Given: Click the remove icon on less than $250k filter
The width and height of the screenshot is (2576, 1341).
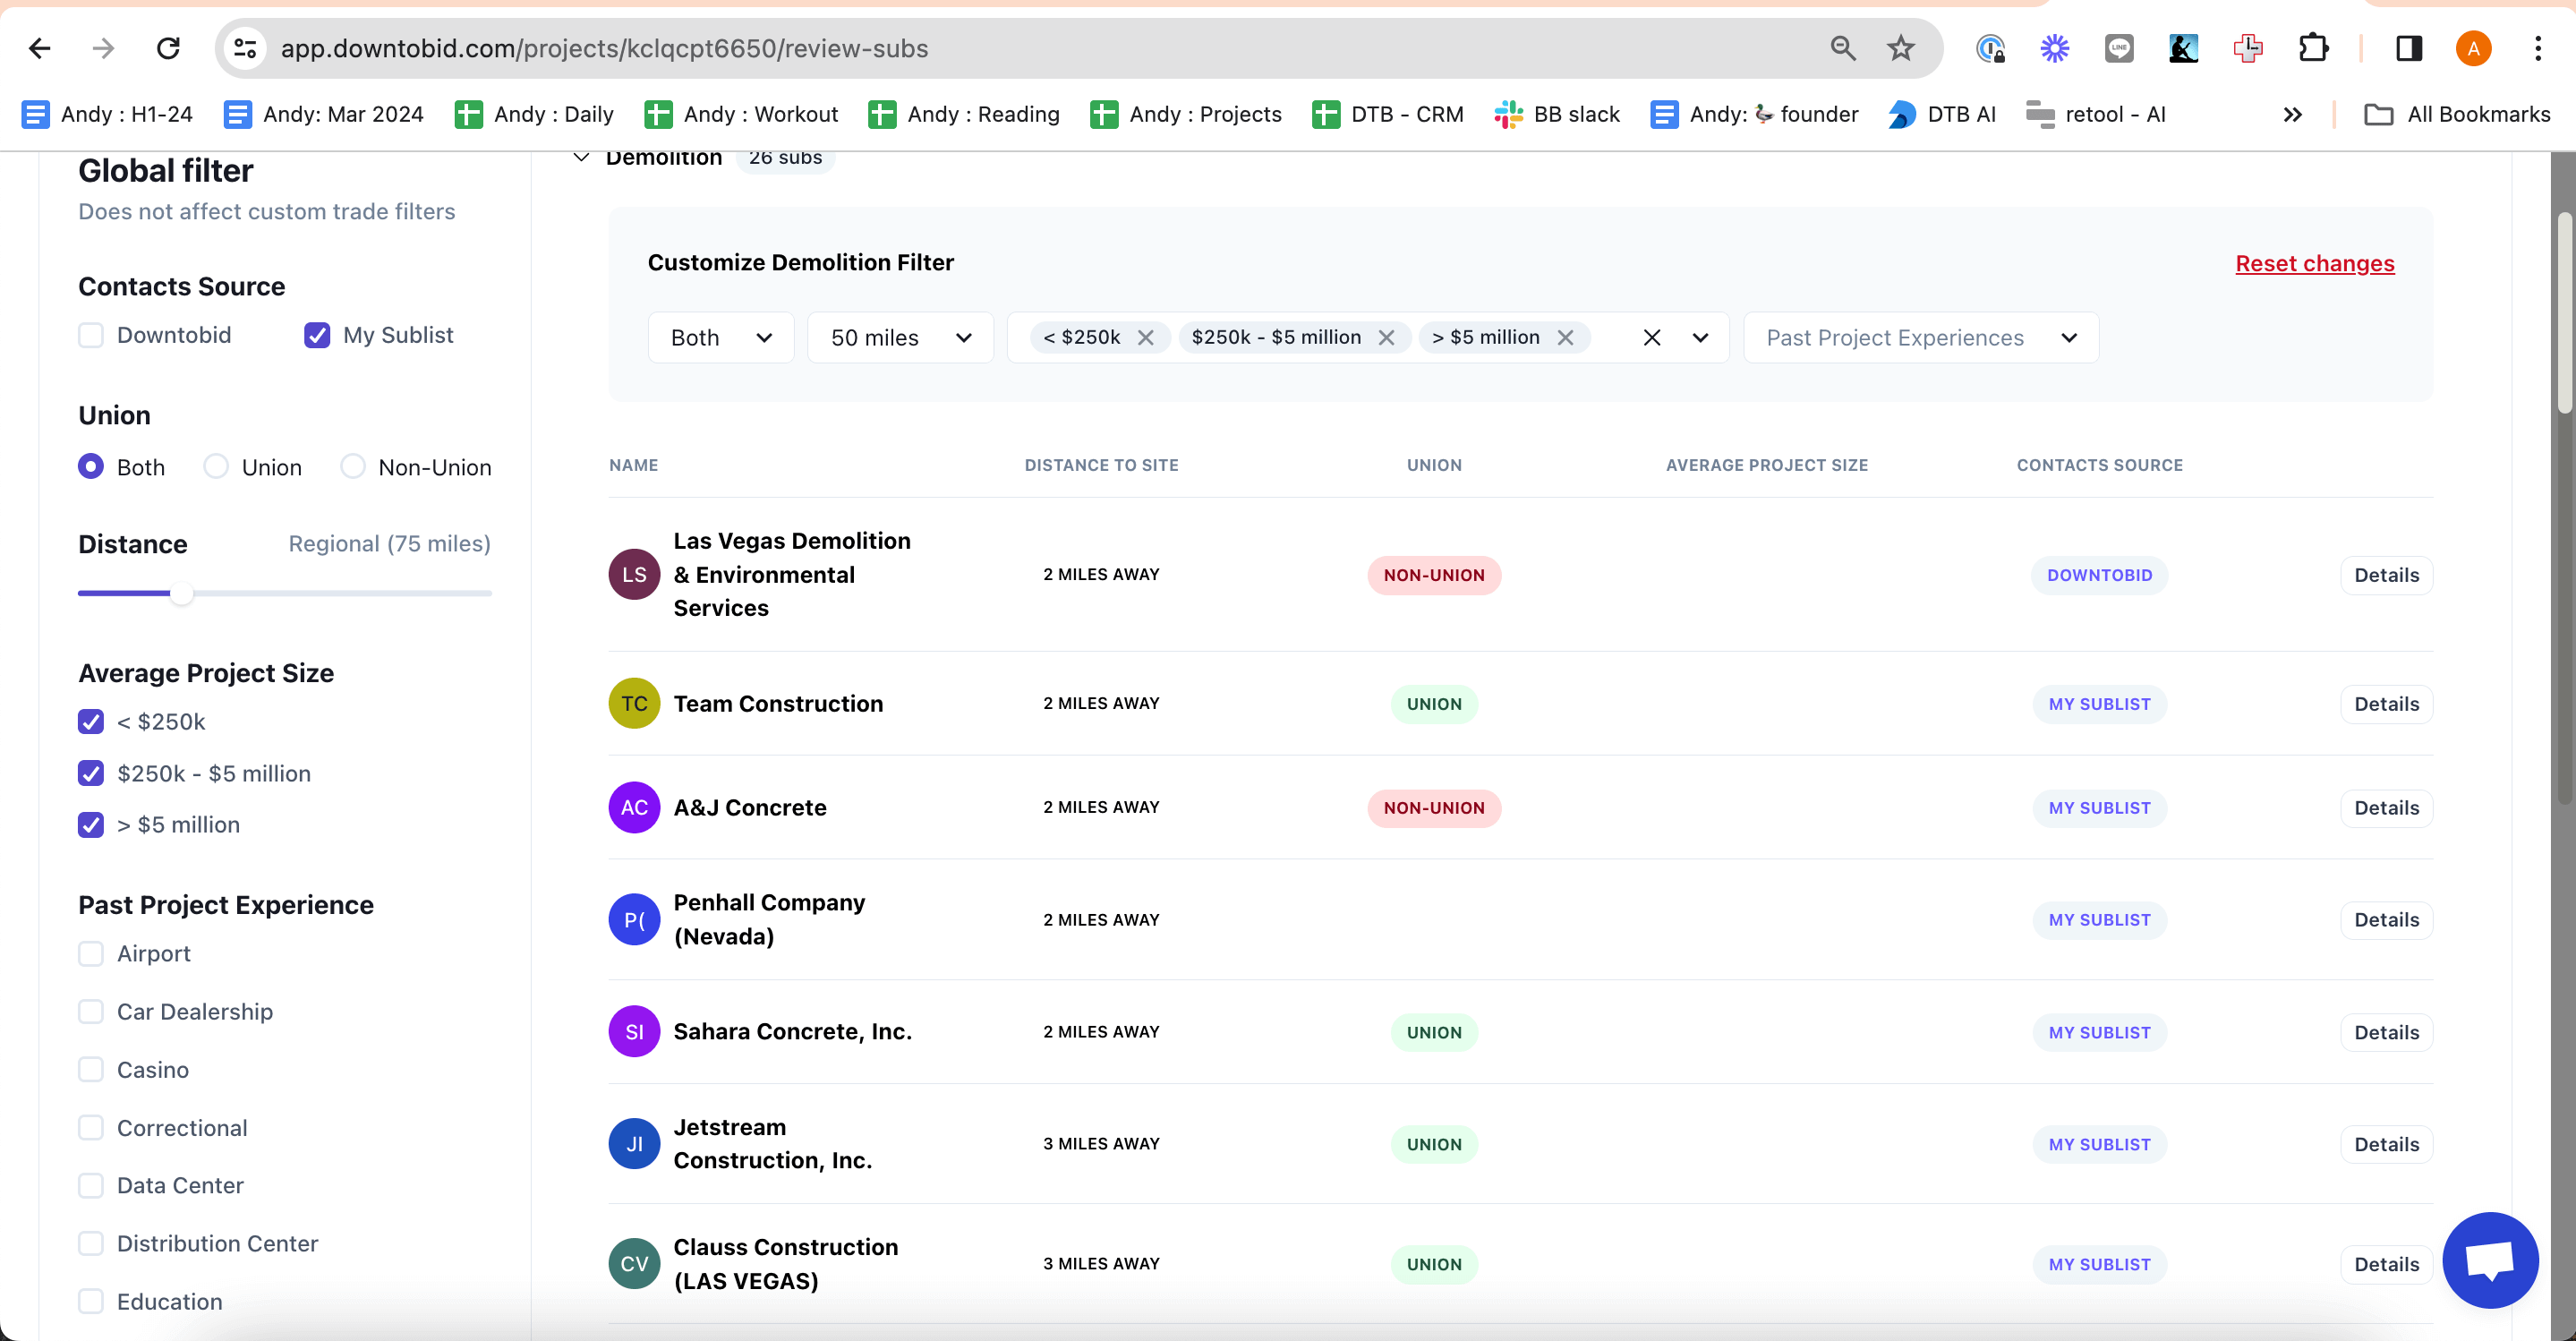Looking at the screenshot, I should tap(1145, 337).
